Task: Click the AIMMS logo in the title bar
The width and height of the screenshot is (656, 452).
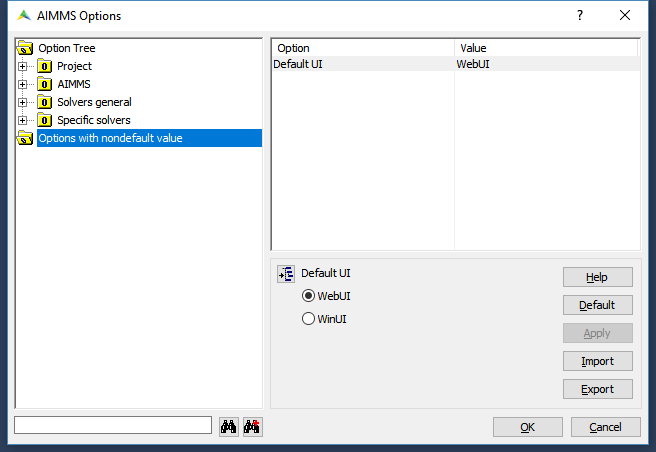Action: 24,15
